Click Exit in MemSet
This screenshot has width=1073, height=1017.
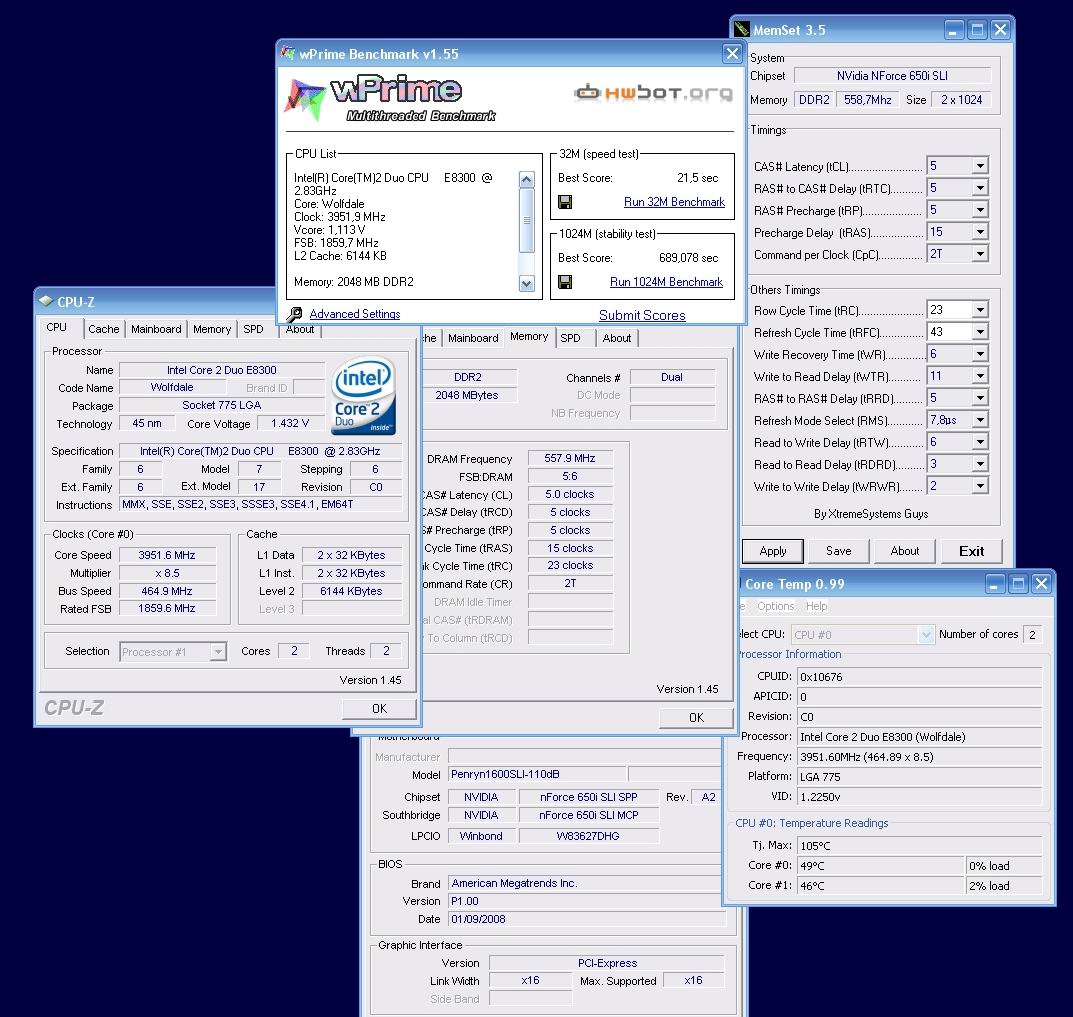(x=971, y=551)
